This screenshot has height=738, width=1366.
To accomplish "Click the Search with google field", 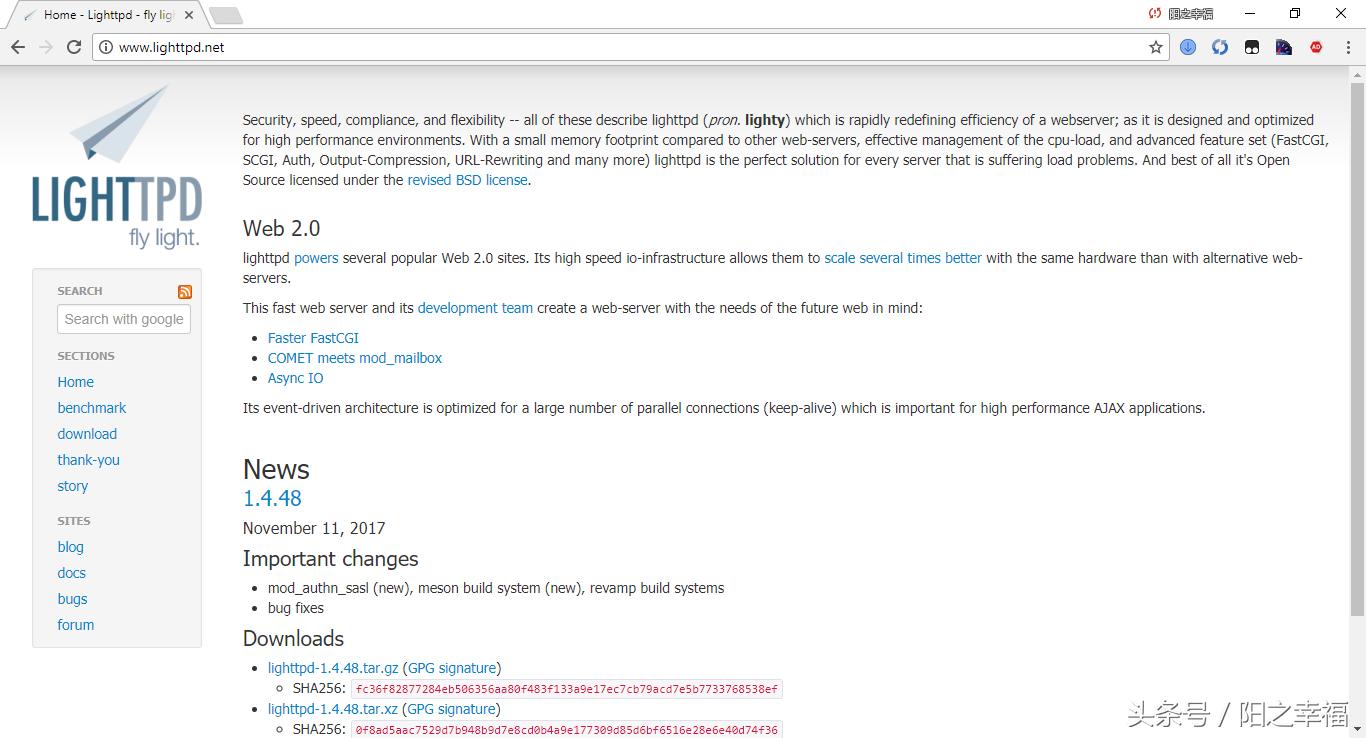I will pos(124,319).
